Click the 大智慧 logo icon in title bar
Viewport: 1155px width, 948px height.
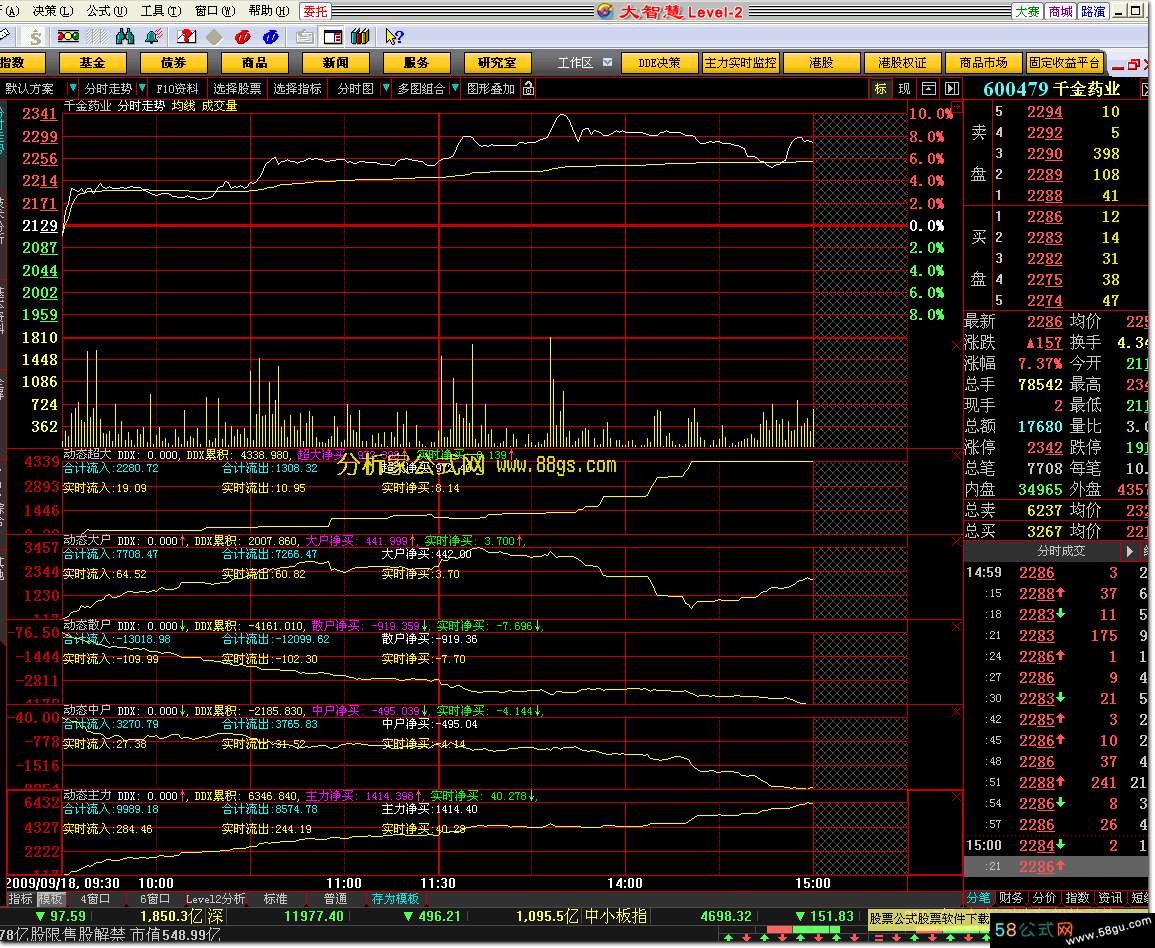pos(605,11)
